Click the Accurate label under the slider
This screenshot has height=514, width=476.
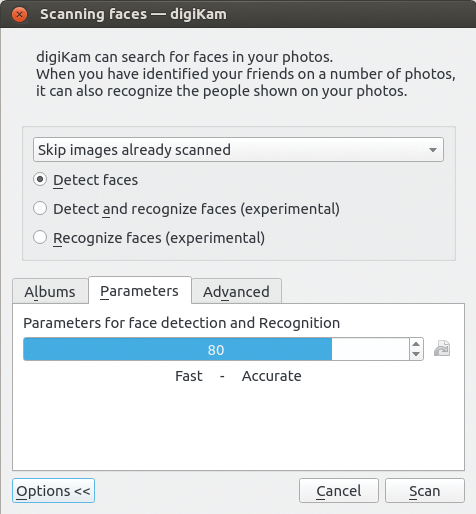tap(272, 376)
